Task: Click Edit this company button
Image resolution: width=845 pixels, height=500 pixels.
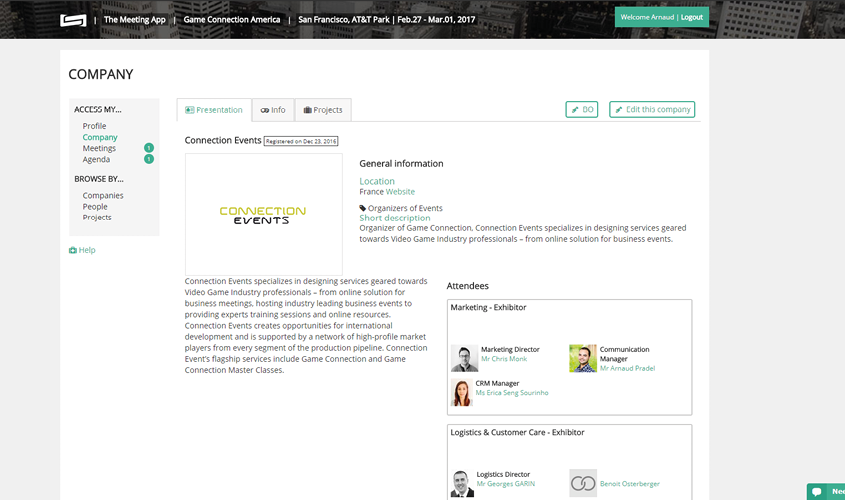Action: 652,109
